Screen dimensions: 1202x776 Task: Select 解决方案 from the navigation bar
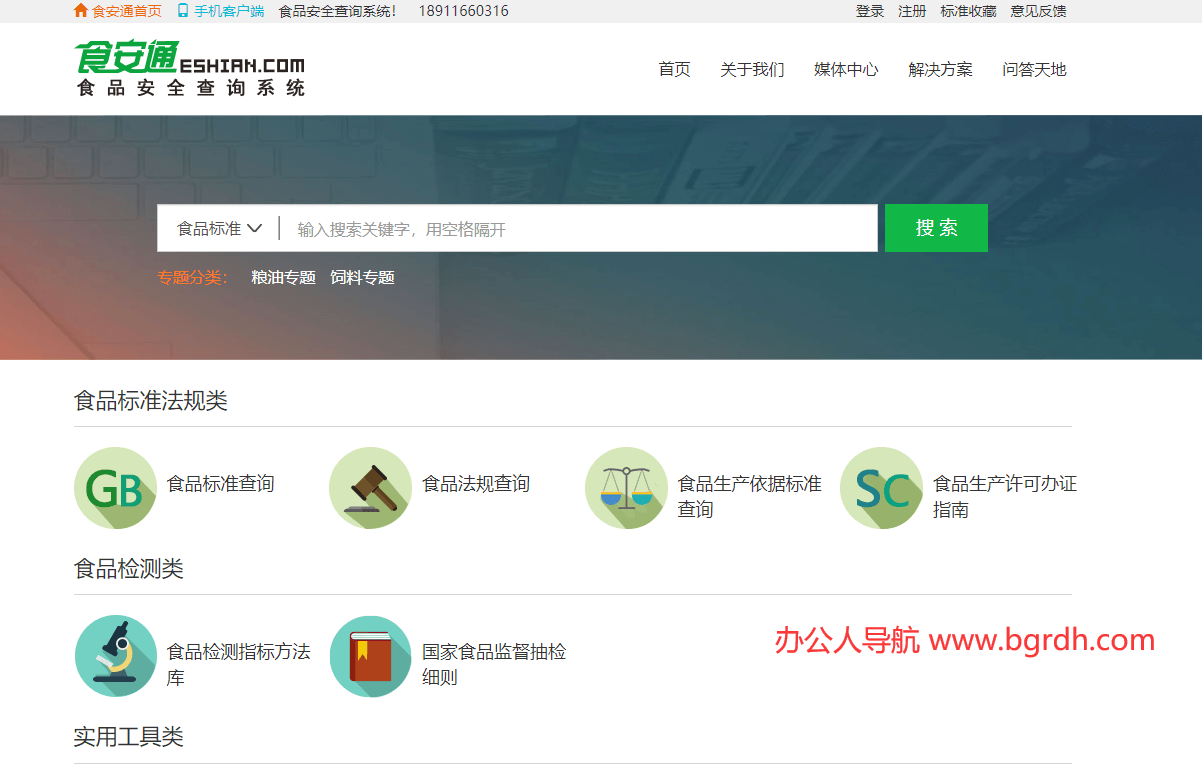click(x=940, y=69)
